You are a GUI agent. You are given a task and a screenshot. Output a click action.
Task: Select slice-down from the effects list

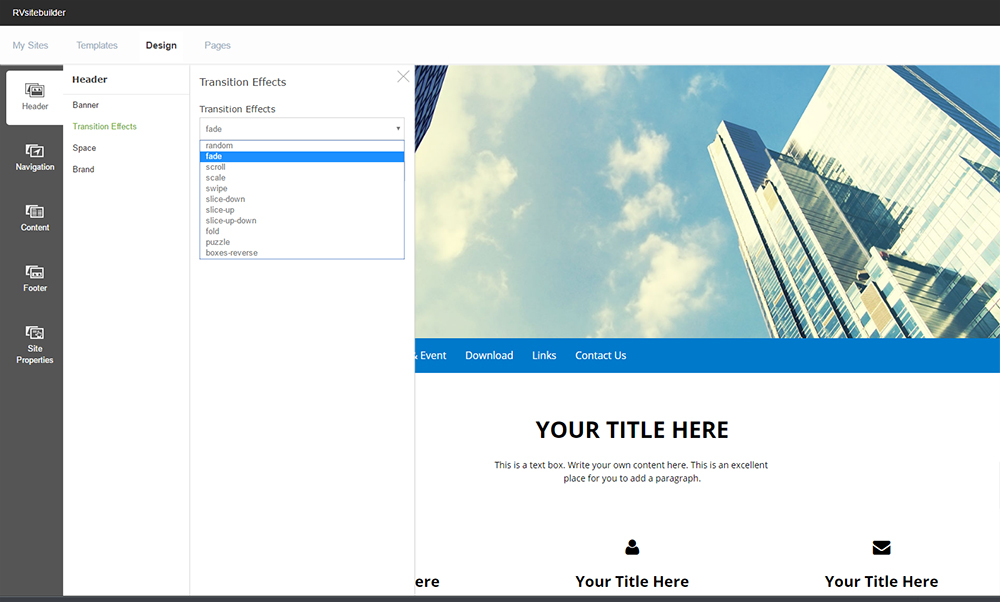pyautogui.click(x=225, y=199)
